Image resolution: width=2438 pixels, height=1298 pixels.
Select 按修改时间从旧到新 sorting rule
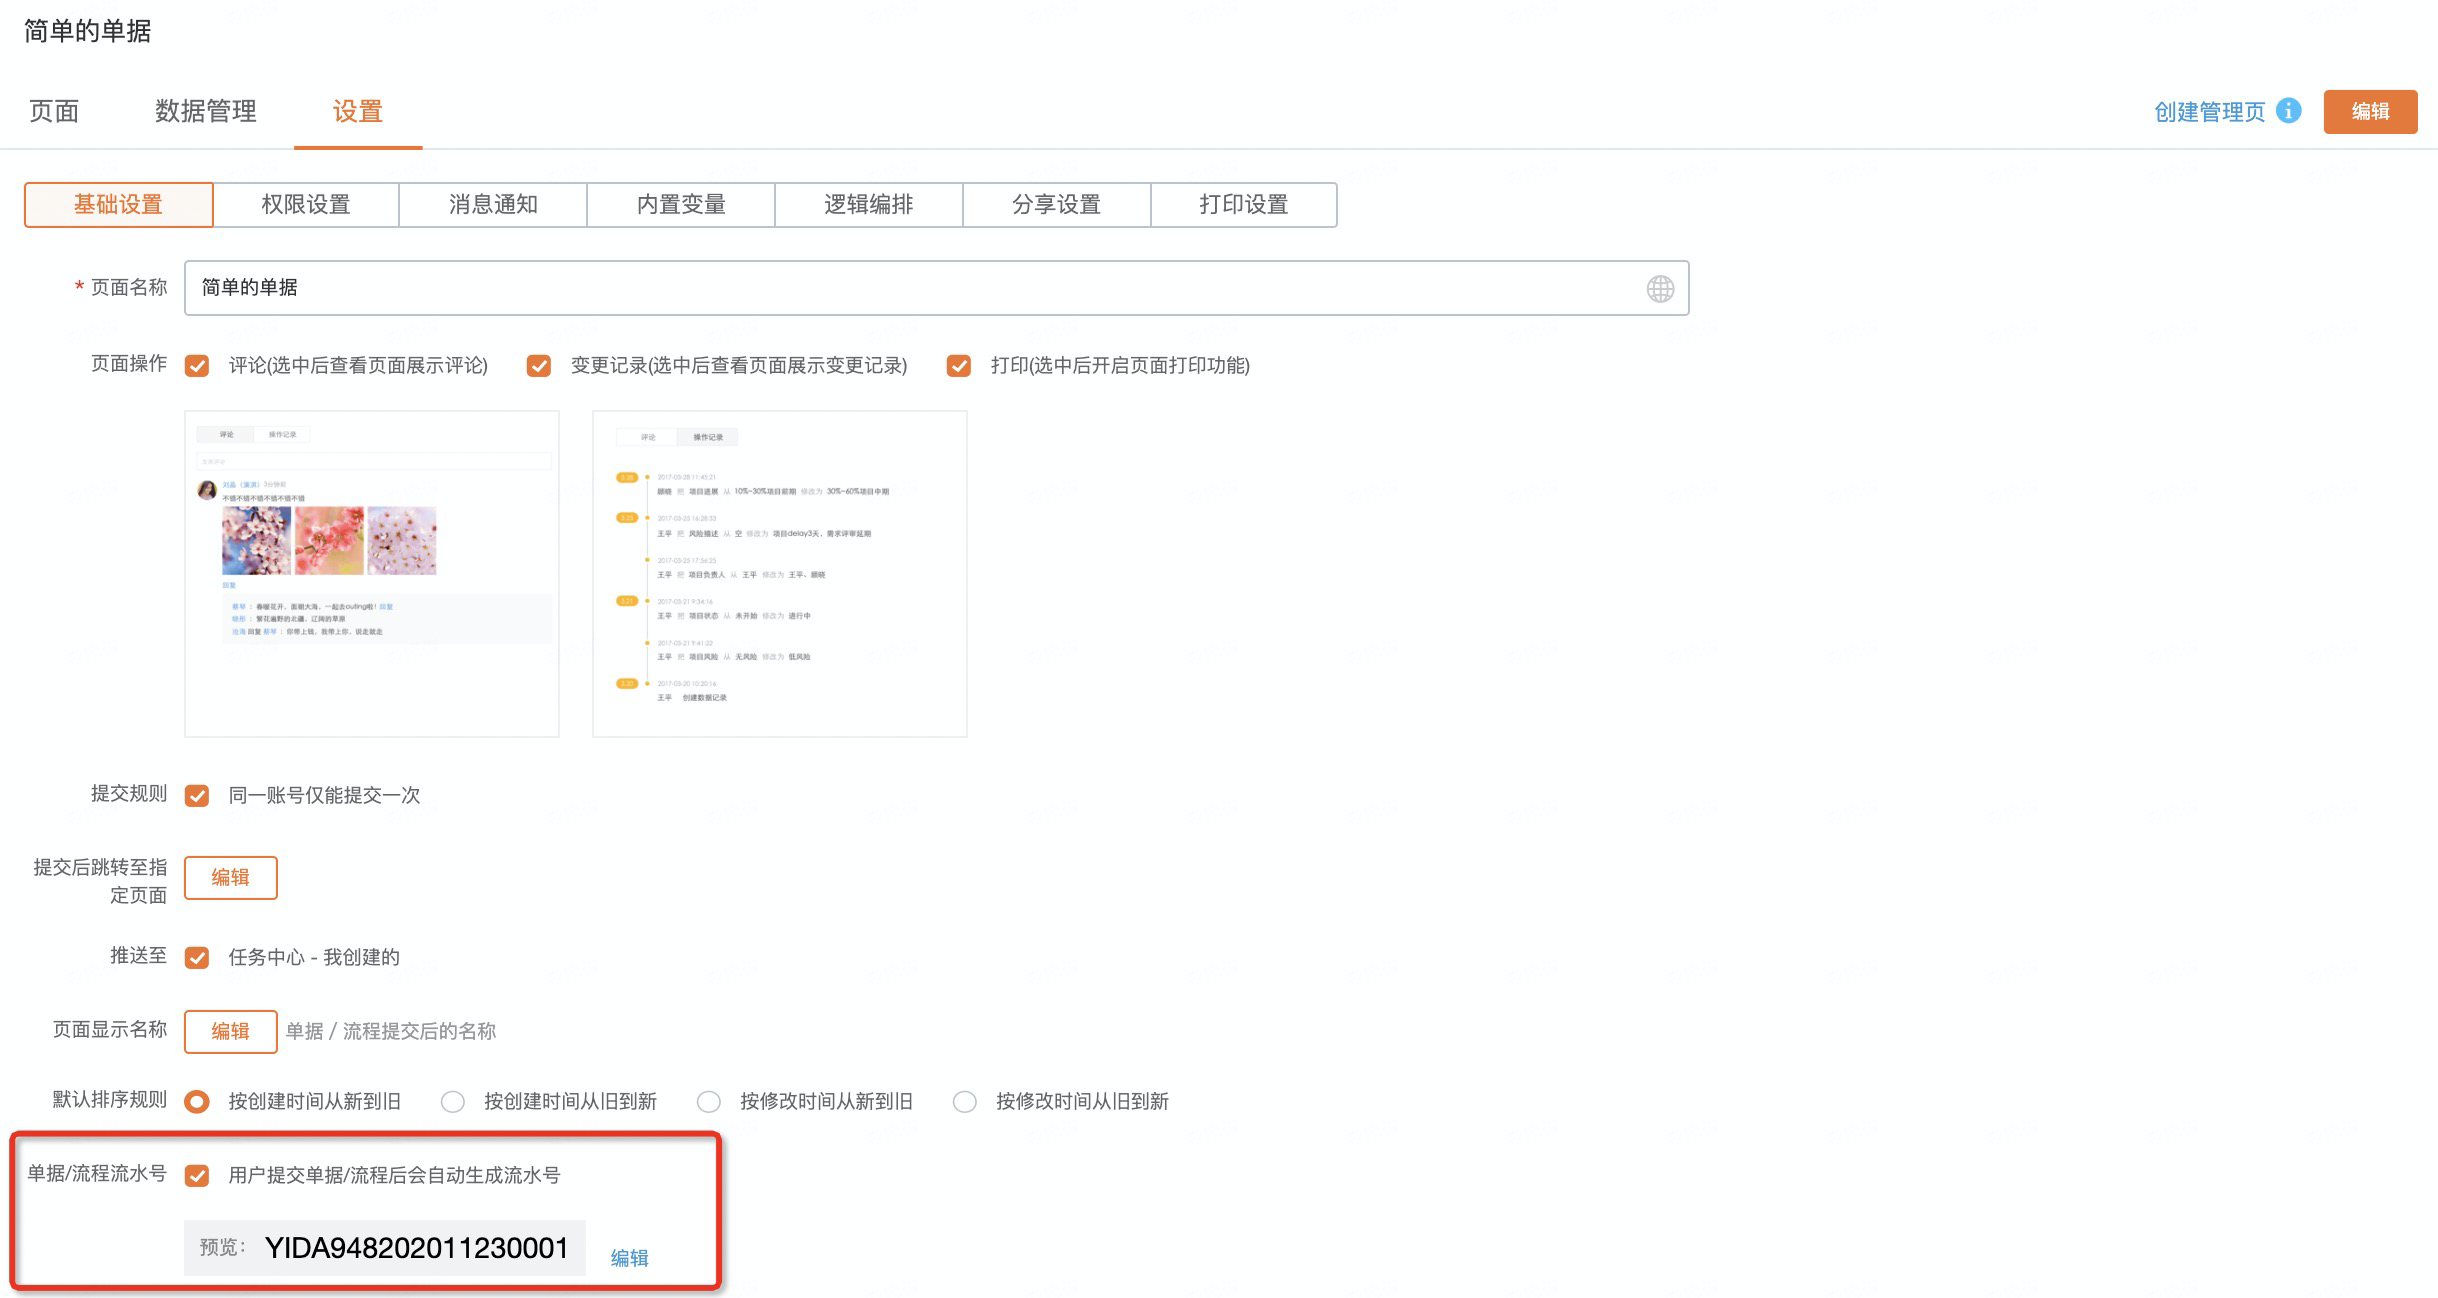(965, 1102)
